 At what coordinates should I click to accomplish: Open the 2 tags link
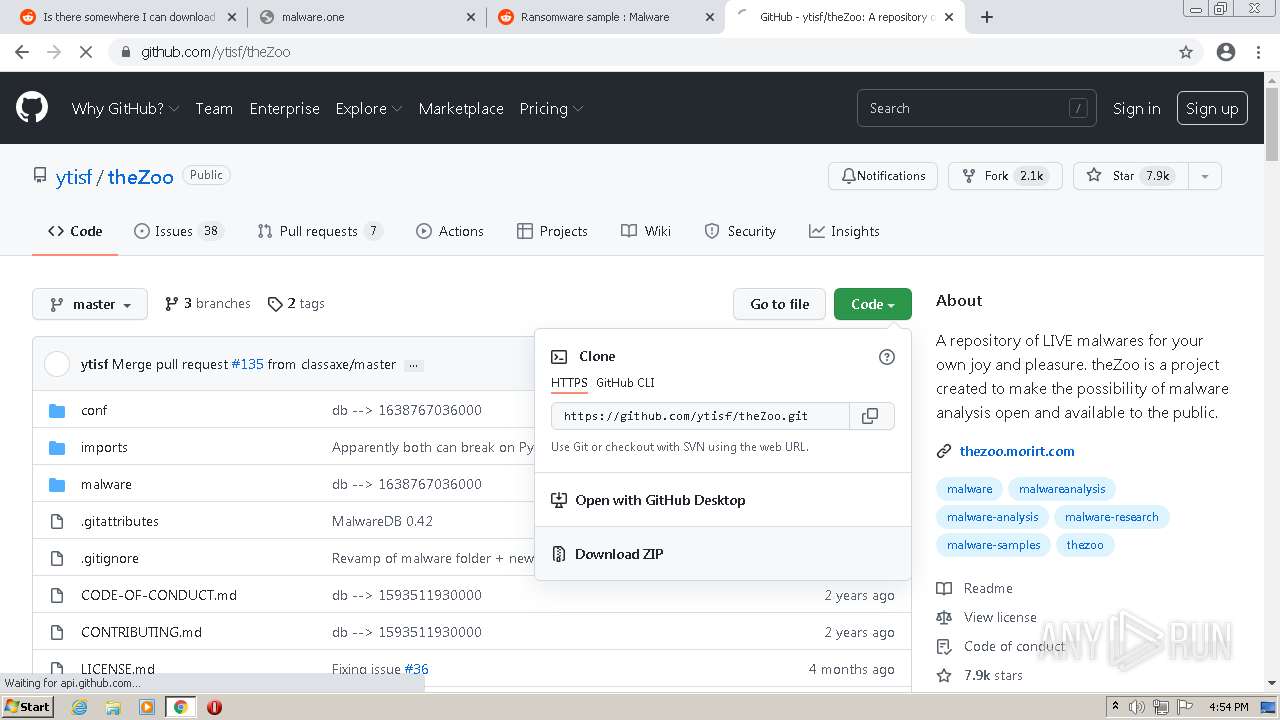pyautogui.click(x=297, y=304)
